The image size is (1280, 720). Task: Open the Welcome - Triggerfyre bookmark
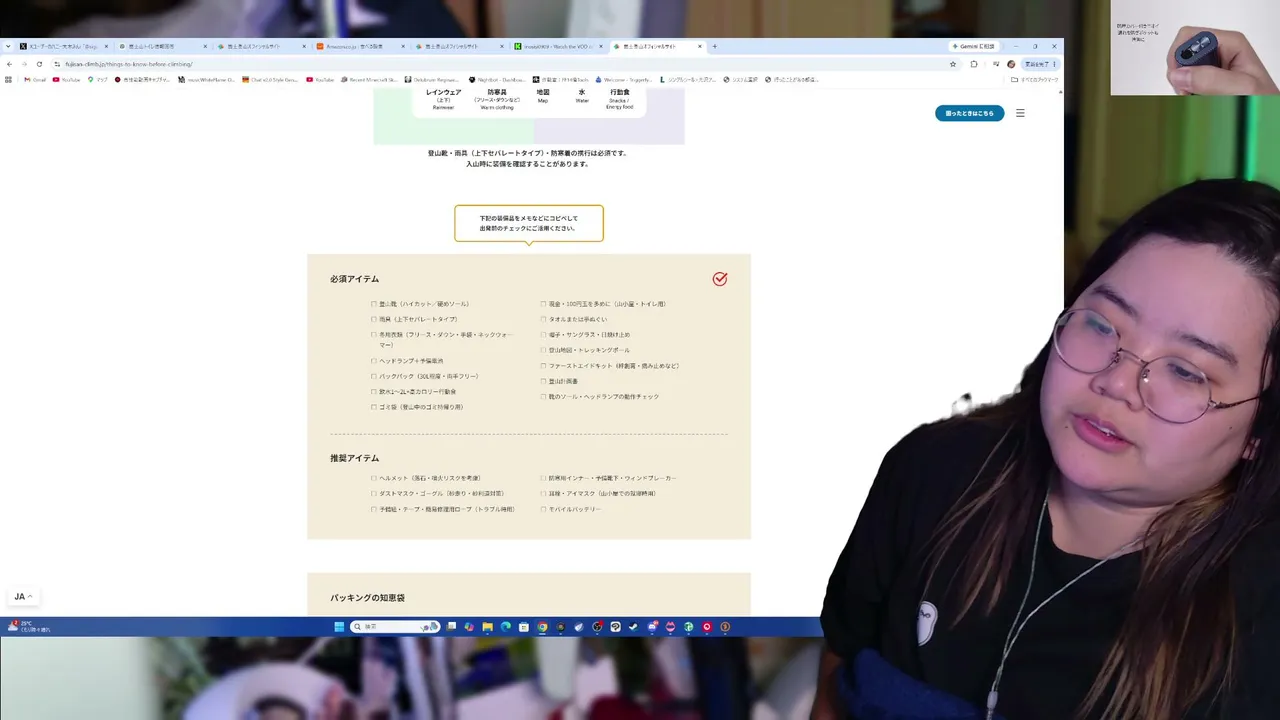[625, 80]
